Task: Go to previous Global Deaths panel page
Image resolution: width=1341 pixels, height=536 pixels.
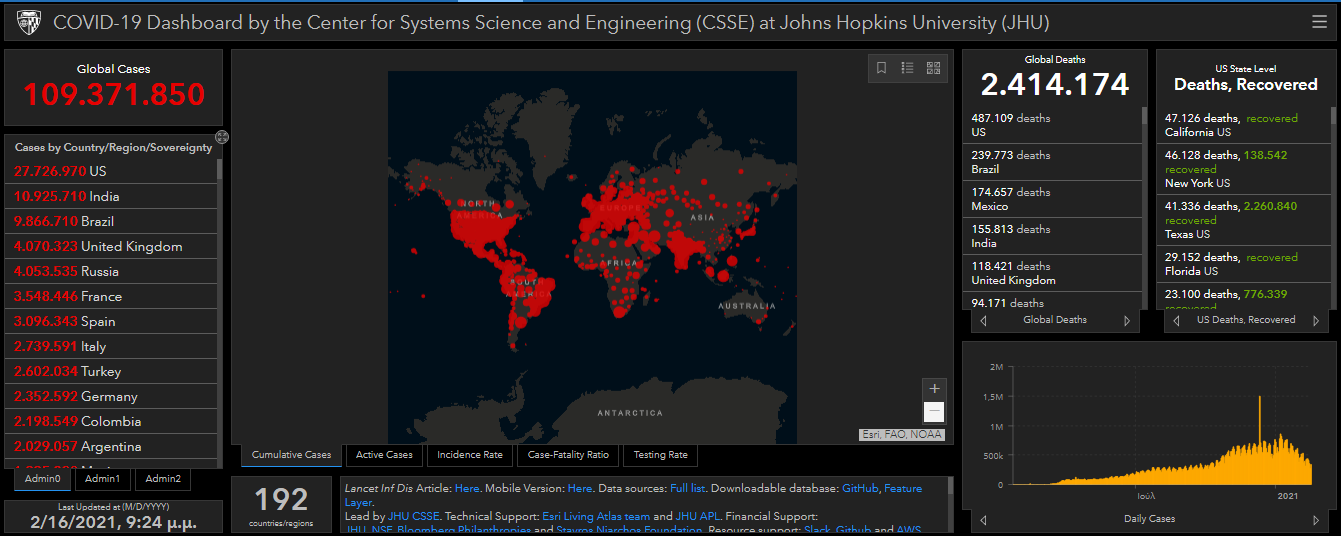Action: pyautogui.click(x=983, y=321)
